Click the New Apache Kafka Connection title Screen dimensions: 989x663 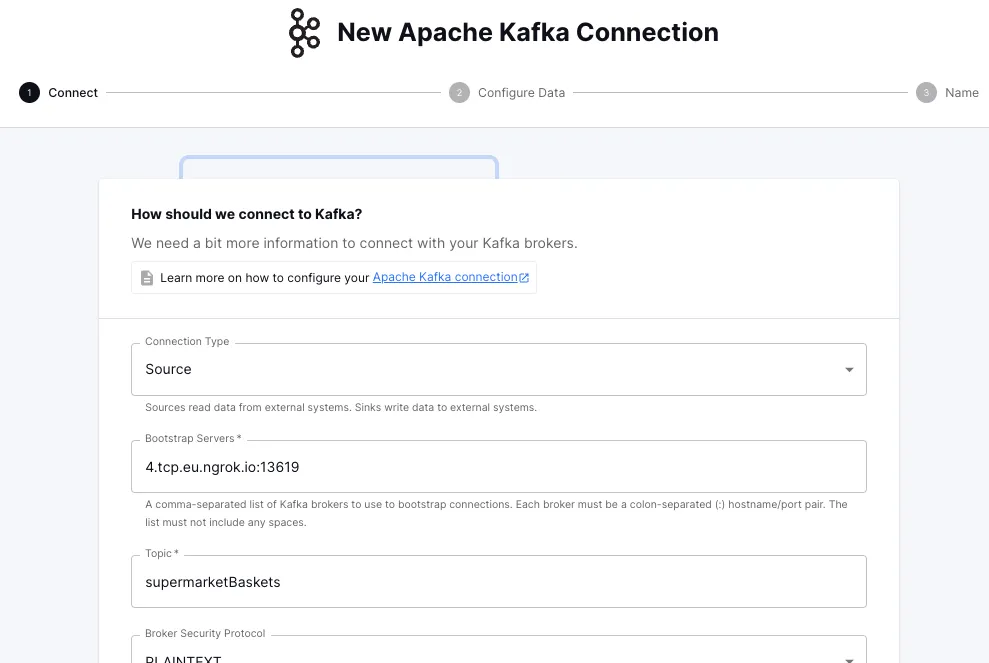pyautogui.click(x=527, y=33)
